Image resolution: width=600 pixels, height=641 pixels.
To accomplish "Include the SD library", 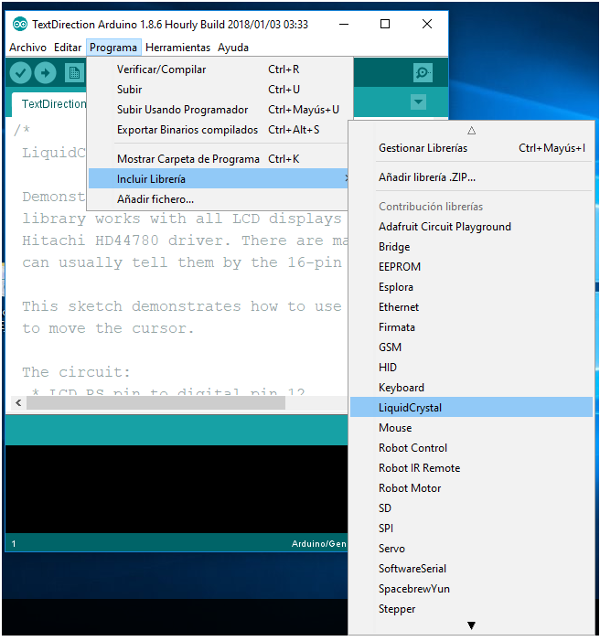I will (471, 508).
